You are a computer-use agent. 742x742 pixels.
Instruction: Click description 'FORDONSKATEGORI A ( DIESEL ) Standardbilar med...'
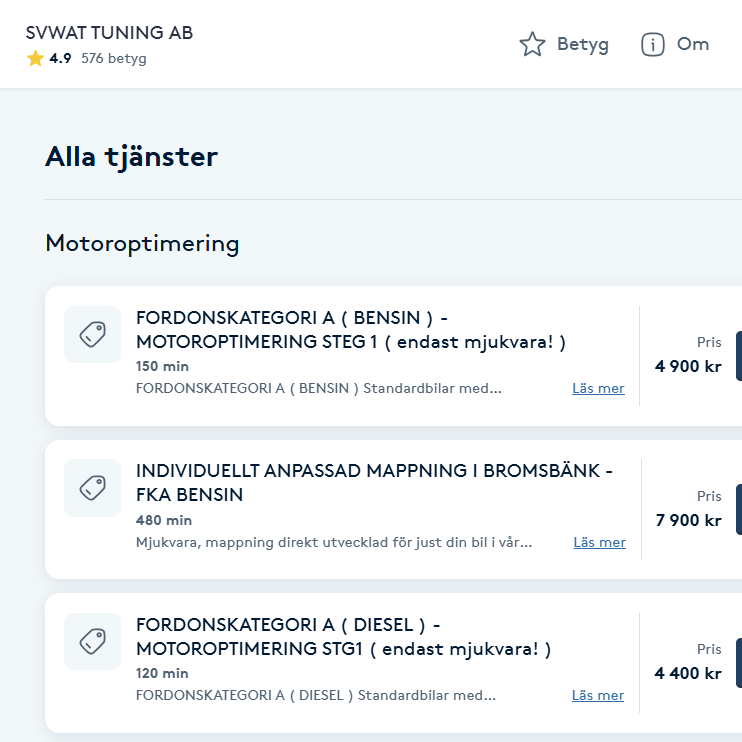pos(316,695)
